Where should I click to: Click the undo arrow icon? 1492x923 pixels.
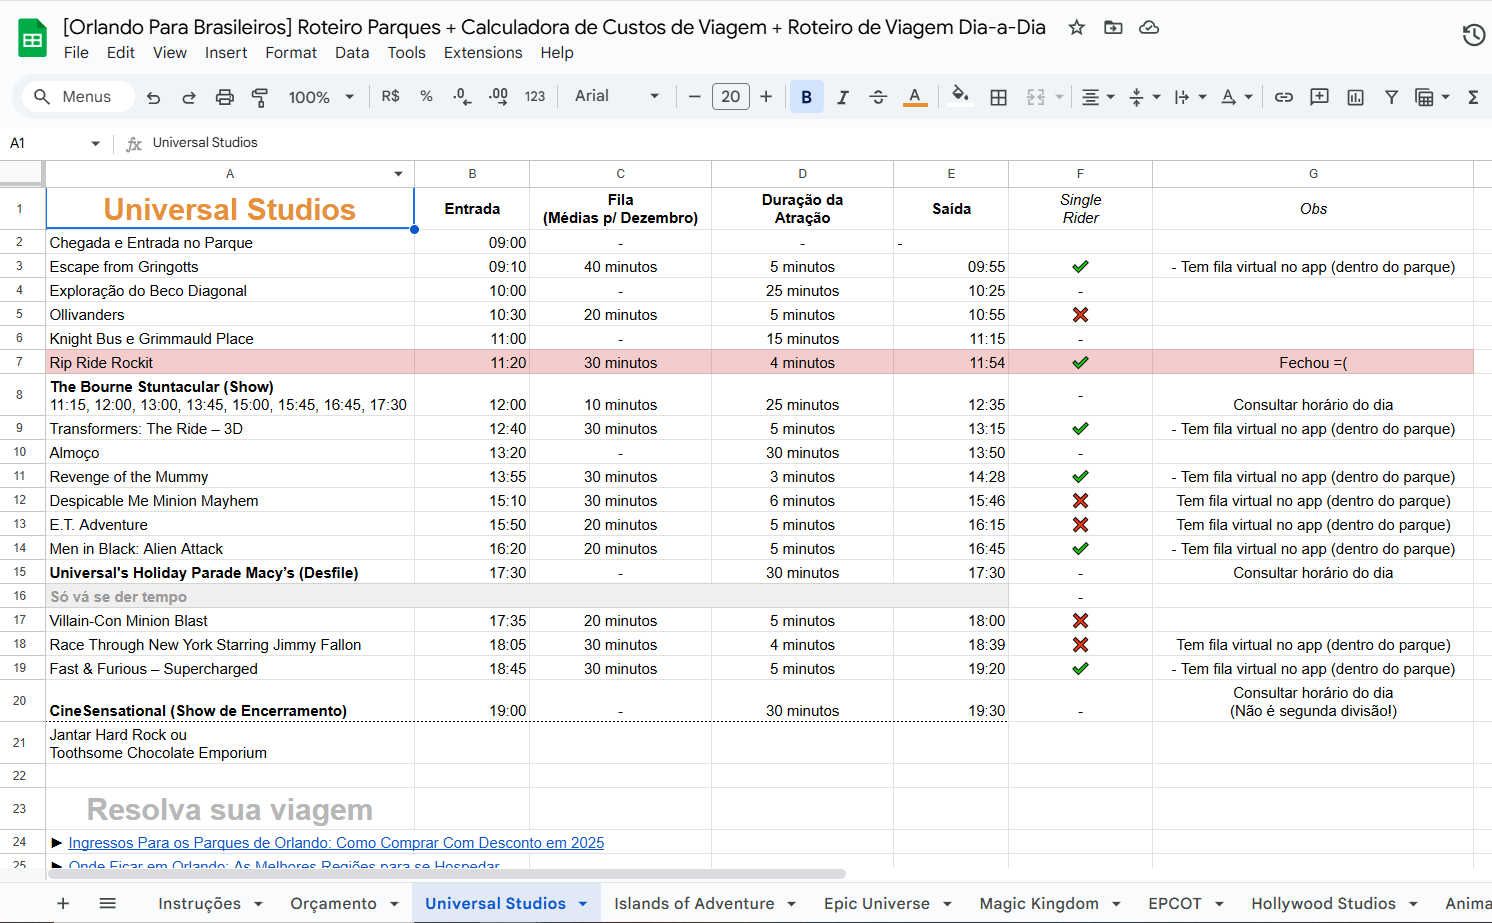coord(153,97)
